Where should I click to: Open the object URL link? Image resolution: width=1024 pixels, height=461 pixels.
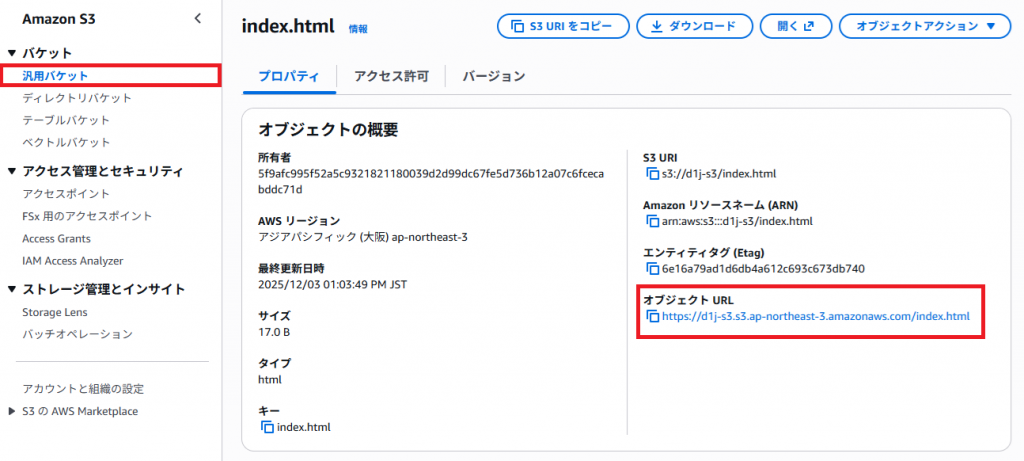tap(816, 317)
